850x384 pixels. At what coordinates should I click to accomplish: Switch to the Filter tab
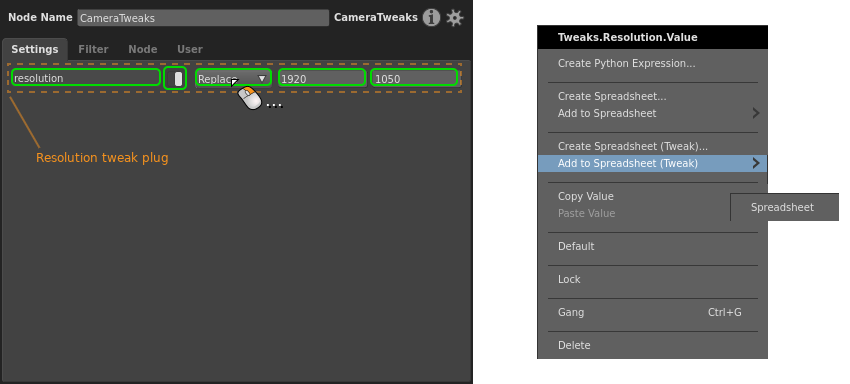pos(93,49)
